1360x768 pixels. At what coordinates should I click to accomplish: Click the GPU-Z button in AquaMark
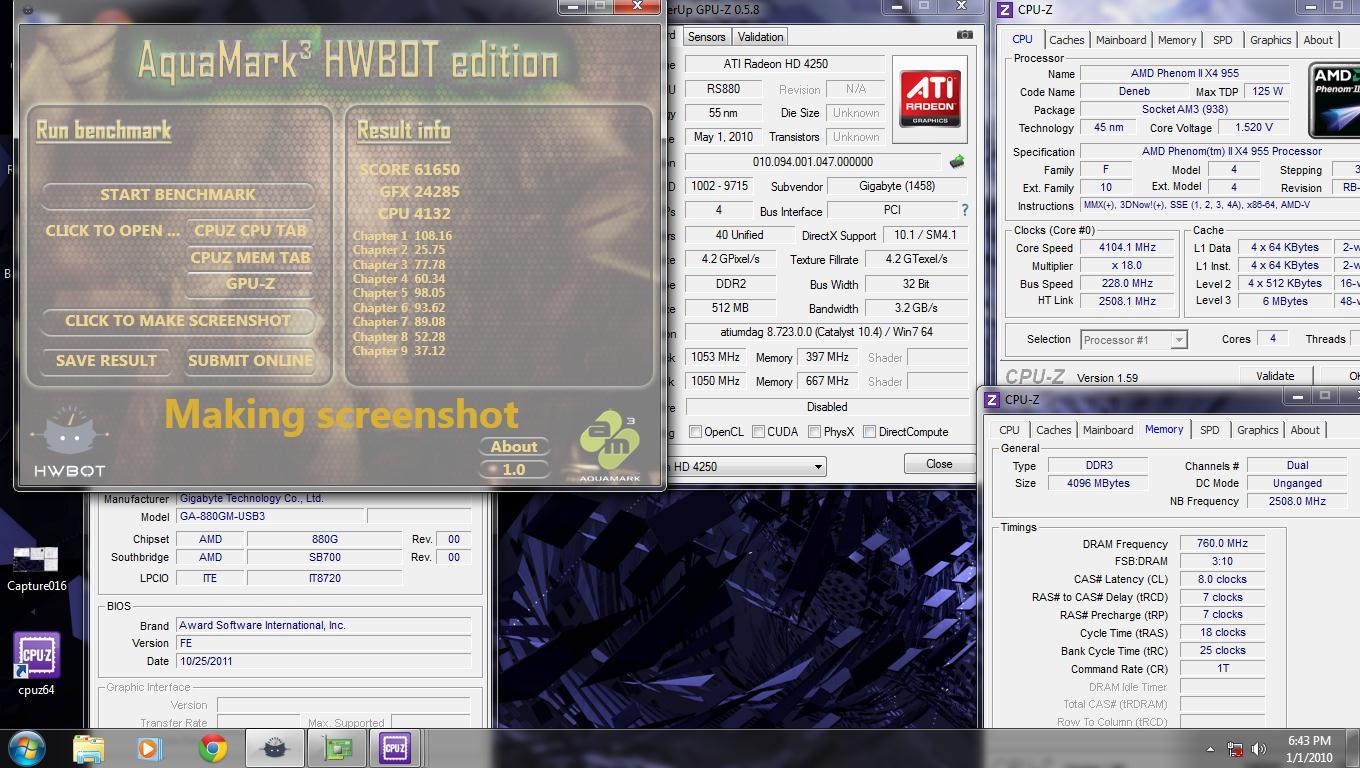[x=250, y=284]
